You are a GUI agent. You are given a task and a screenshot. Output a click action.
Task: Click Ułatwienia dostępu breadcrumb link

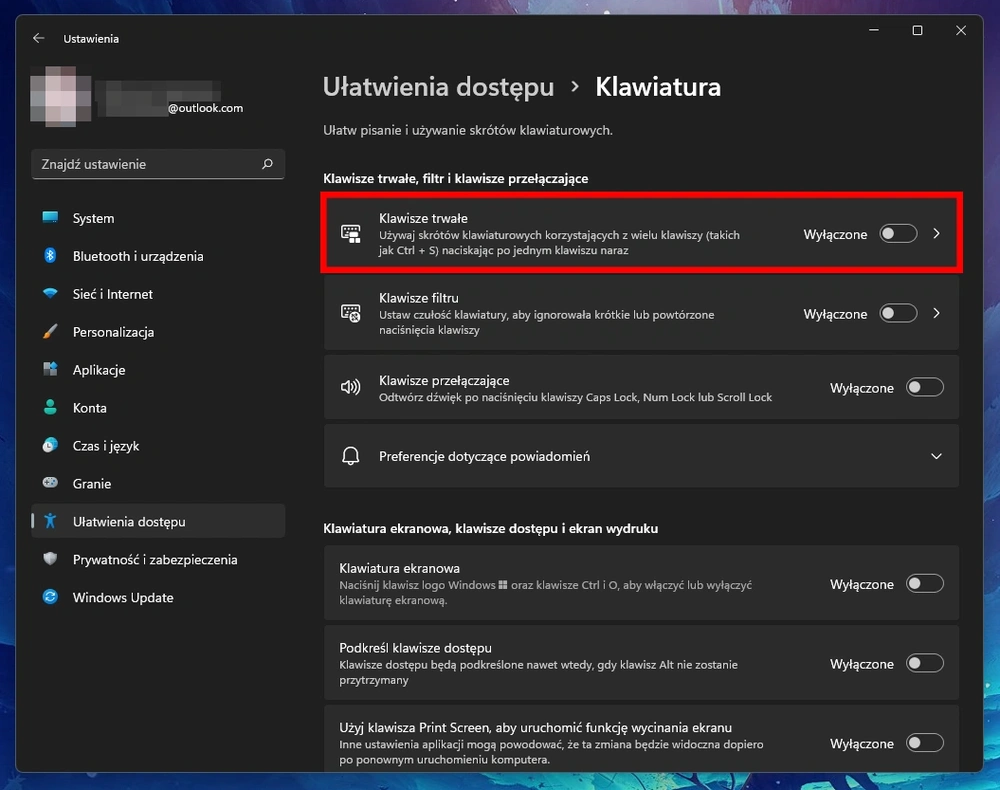pos(438,87)
